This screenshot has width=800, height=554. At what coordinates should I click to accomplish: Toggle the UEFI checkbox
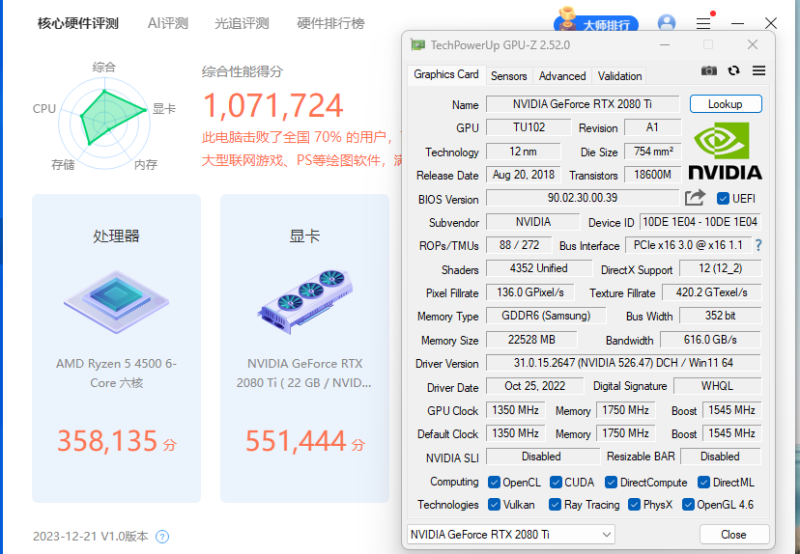tap(722, 198)
